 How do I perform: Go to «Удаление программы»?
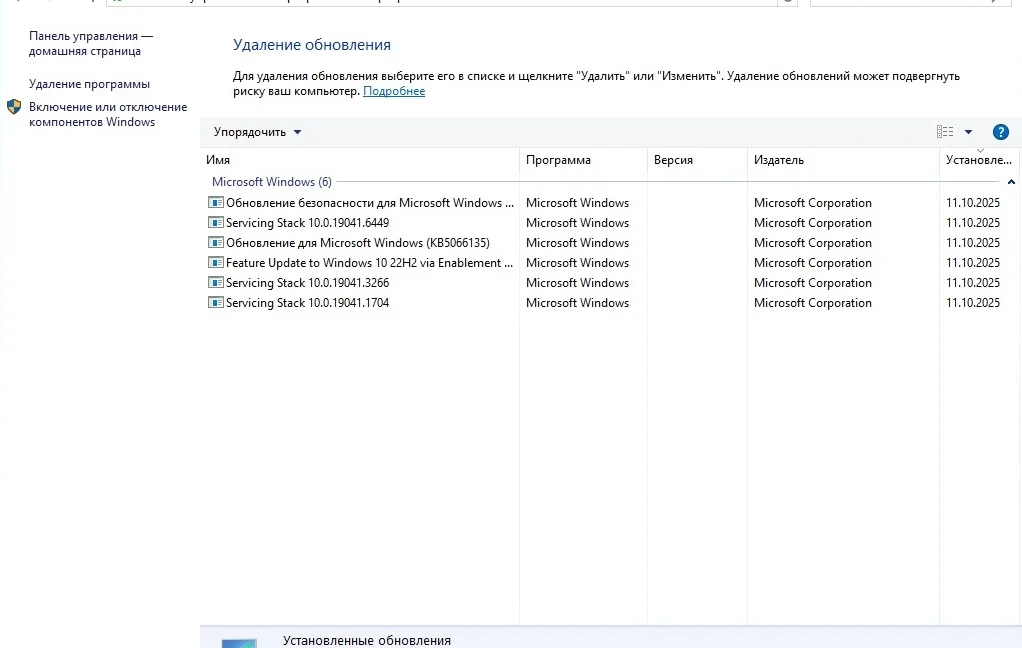(89, 84)
